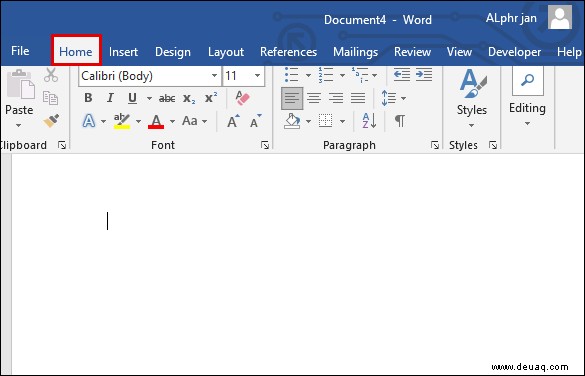Toggle align left
This screenshot has width=585, height=376.
pyautogui.click(x=292, y=98)
